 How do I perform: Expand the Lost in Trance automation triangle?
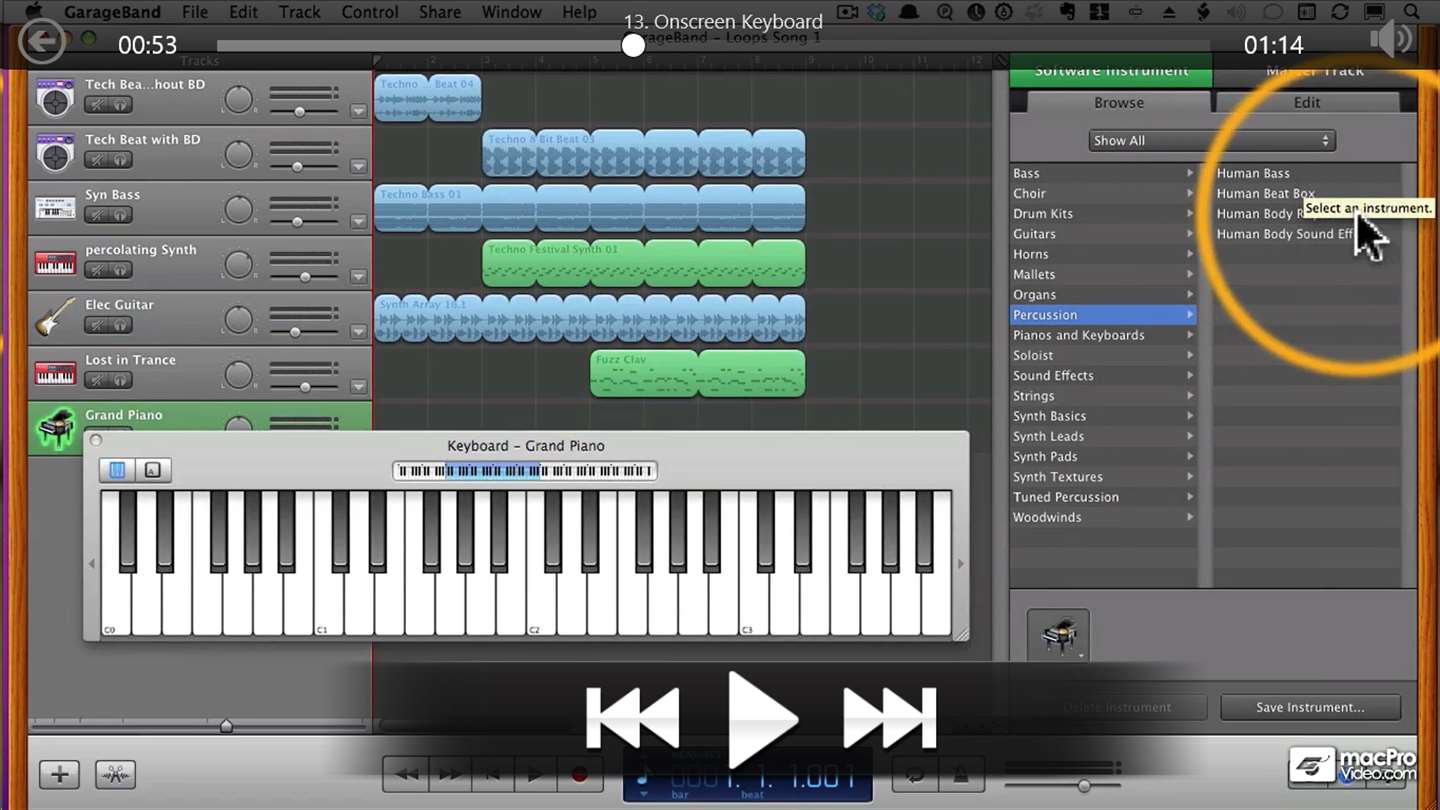click(x=358, y=386)
